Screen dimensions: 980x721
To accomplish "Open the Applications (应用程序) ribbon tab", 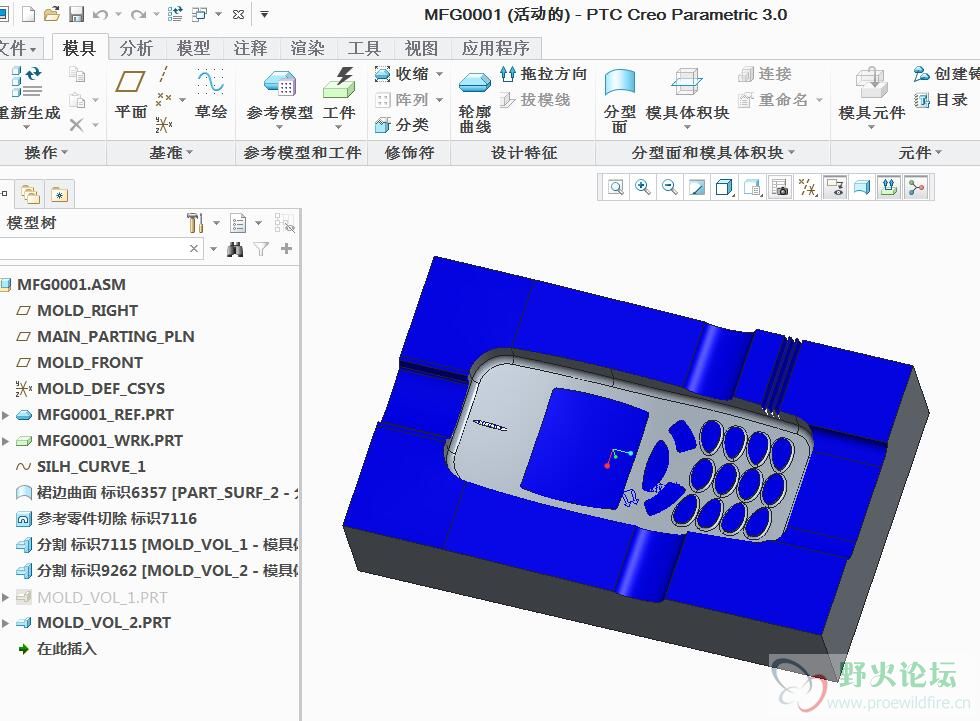I will point(496,48).
